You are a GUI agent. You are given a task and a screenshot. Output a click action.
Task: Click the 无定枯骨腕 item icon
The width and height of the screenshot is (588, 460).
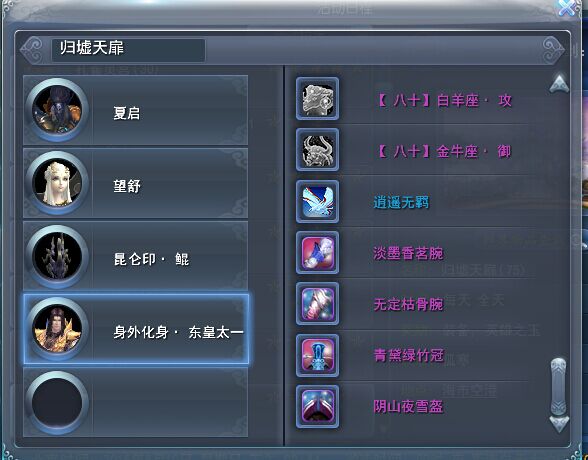[317, 304]
